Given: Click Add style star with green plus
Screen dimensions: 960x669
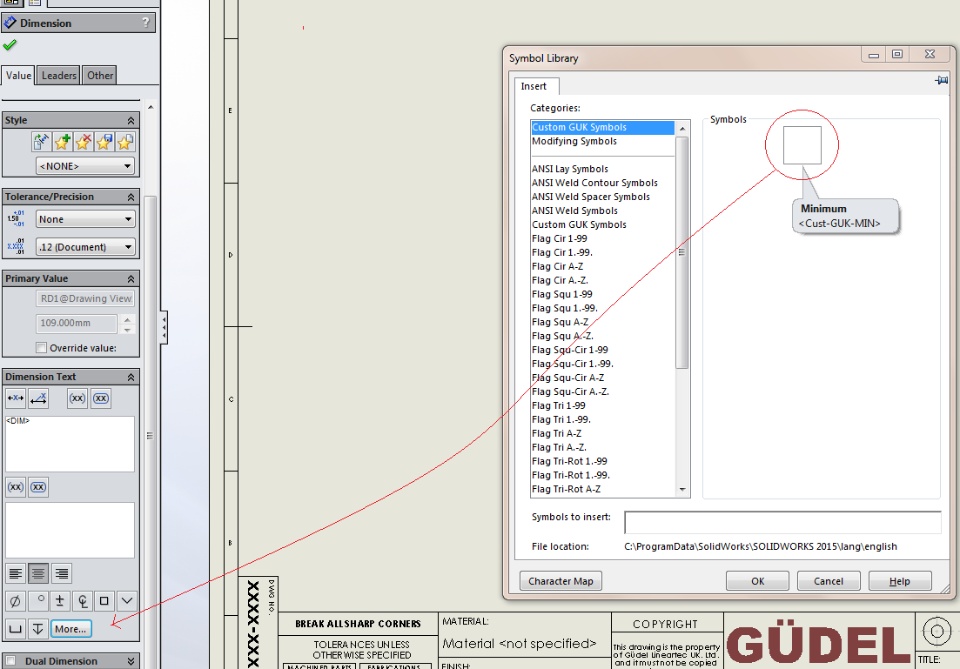Looking at the screenshot, I should 62,142.
